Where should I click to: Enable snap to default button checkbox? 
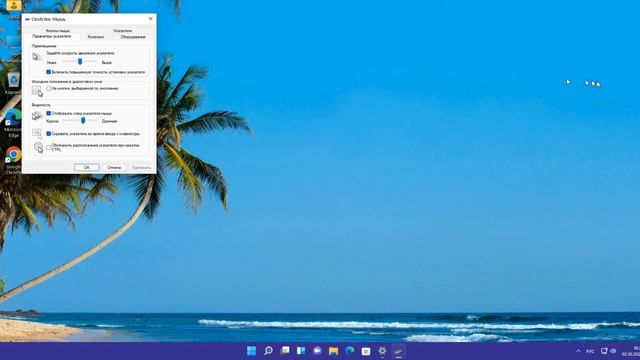tap(49, 88)
